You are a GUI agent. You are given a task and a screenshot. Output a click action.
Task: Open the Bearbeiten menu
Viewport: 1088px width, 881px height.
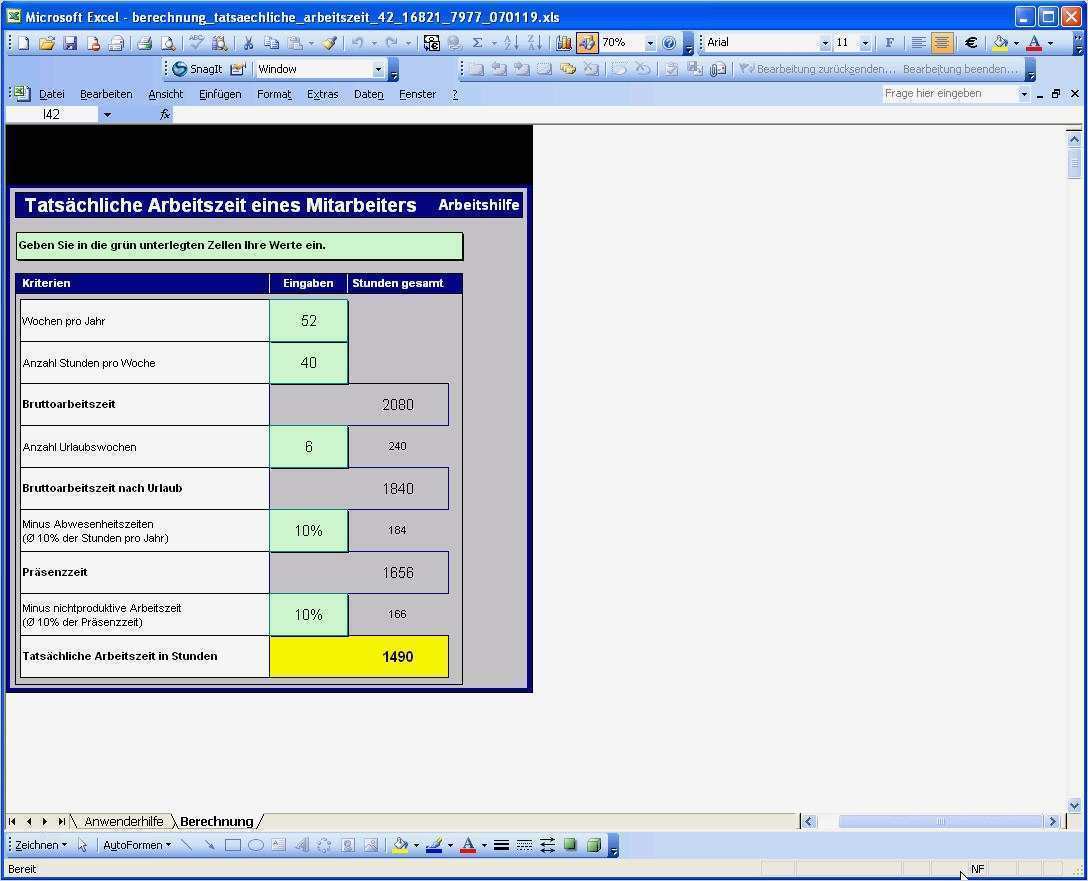106,94
